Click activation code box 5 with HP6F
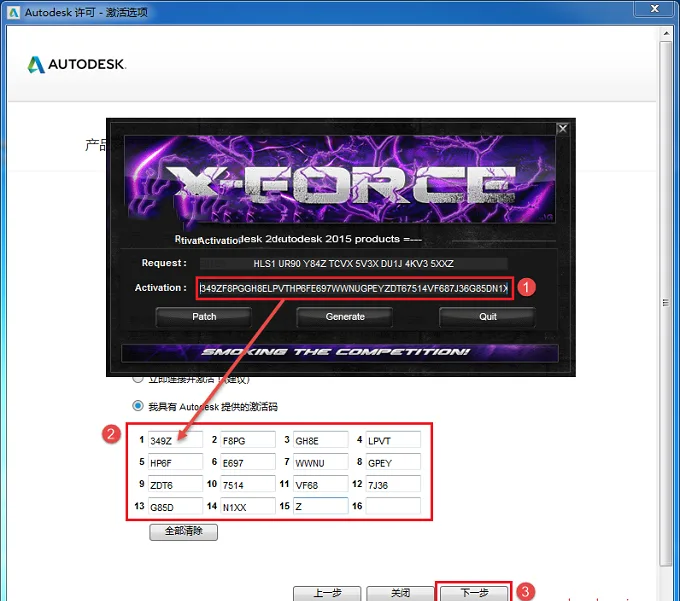This screenshot has height=601, width=680. pyautogui.click(x=175, y=462)
